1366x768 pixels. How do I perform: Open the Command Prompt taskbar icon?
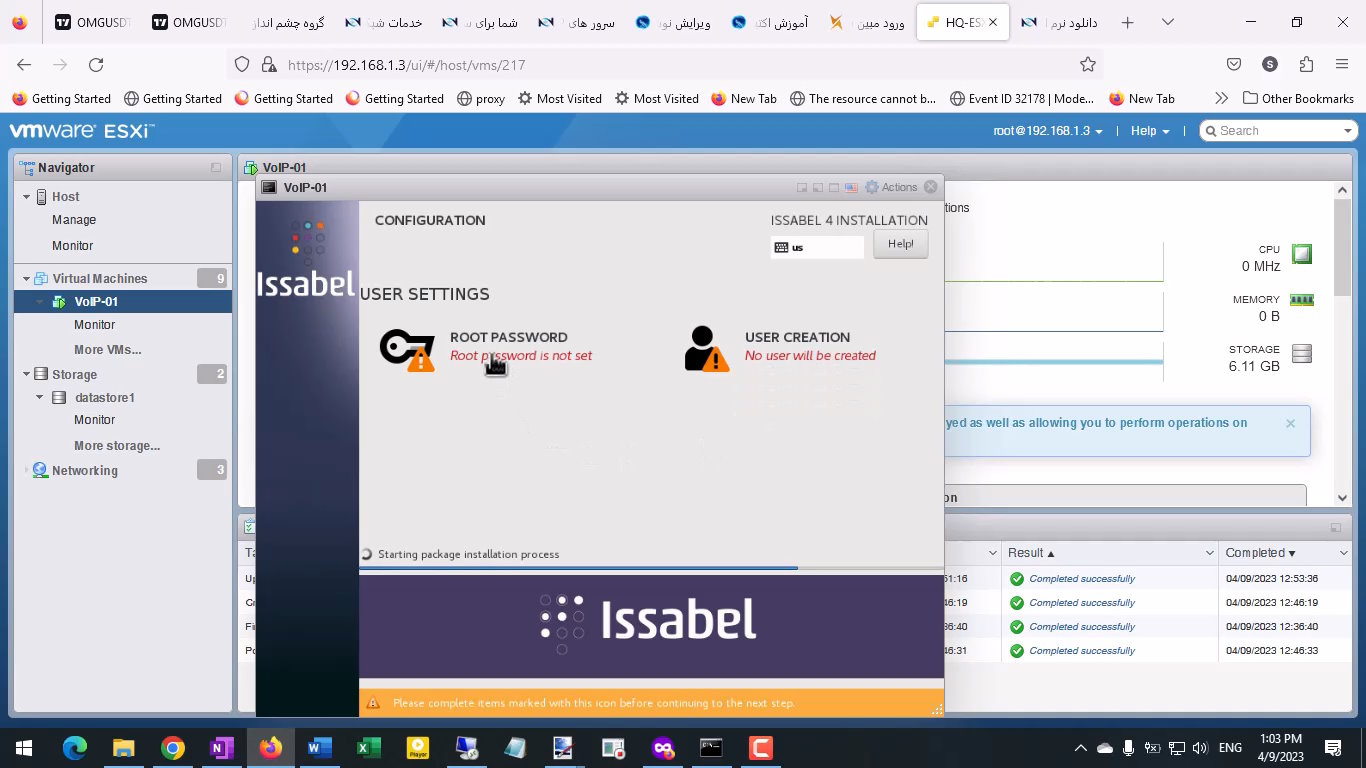(x=711, y=747)
